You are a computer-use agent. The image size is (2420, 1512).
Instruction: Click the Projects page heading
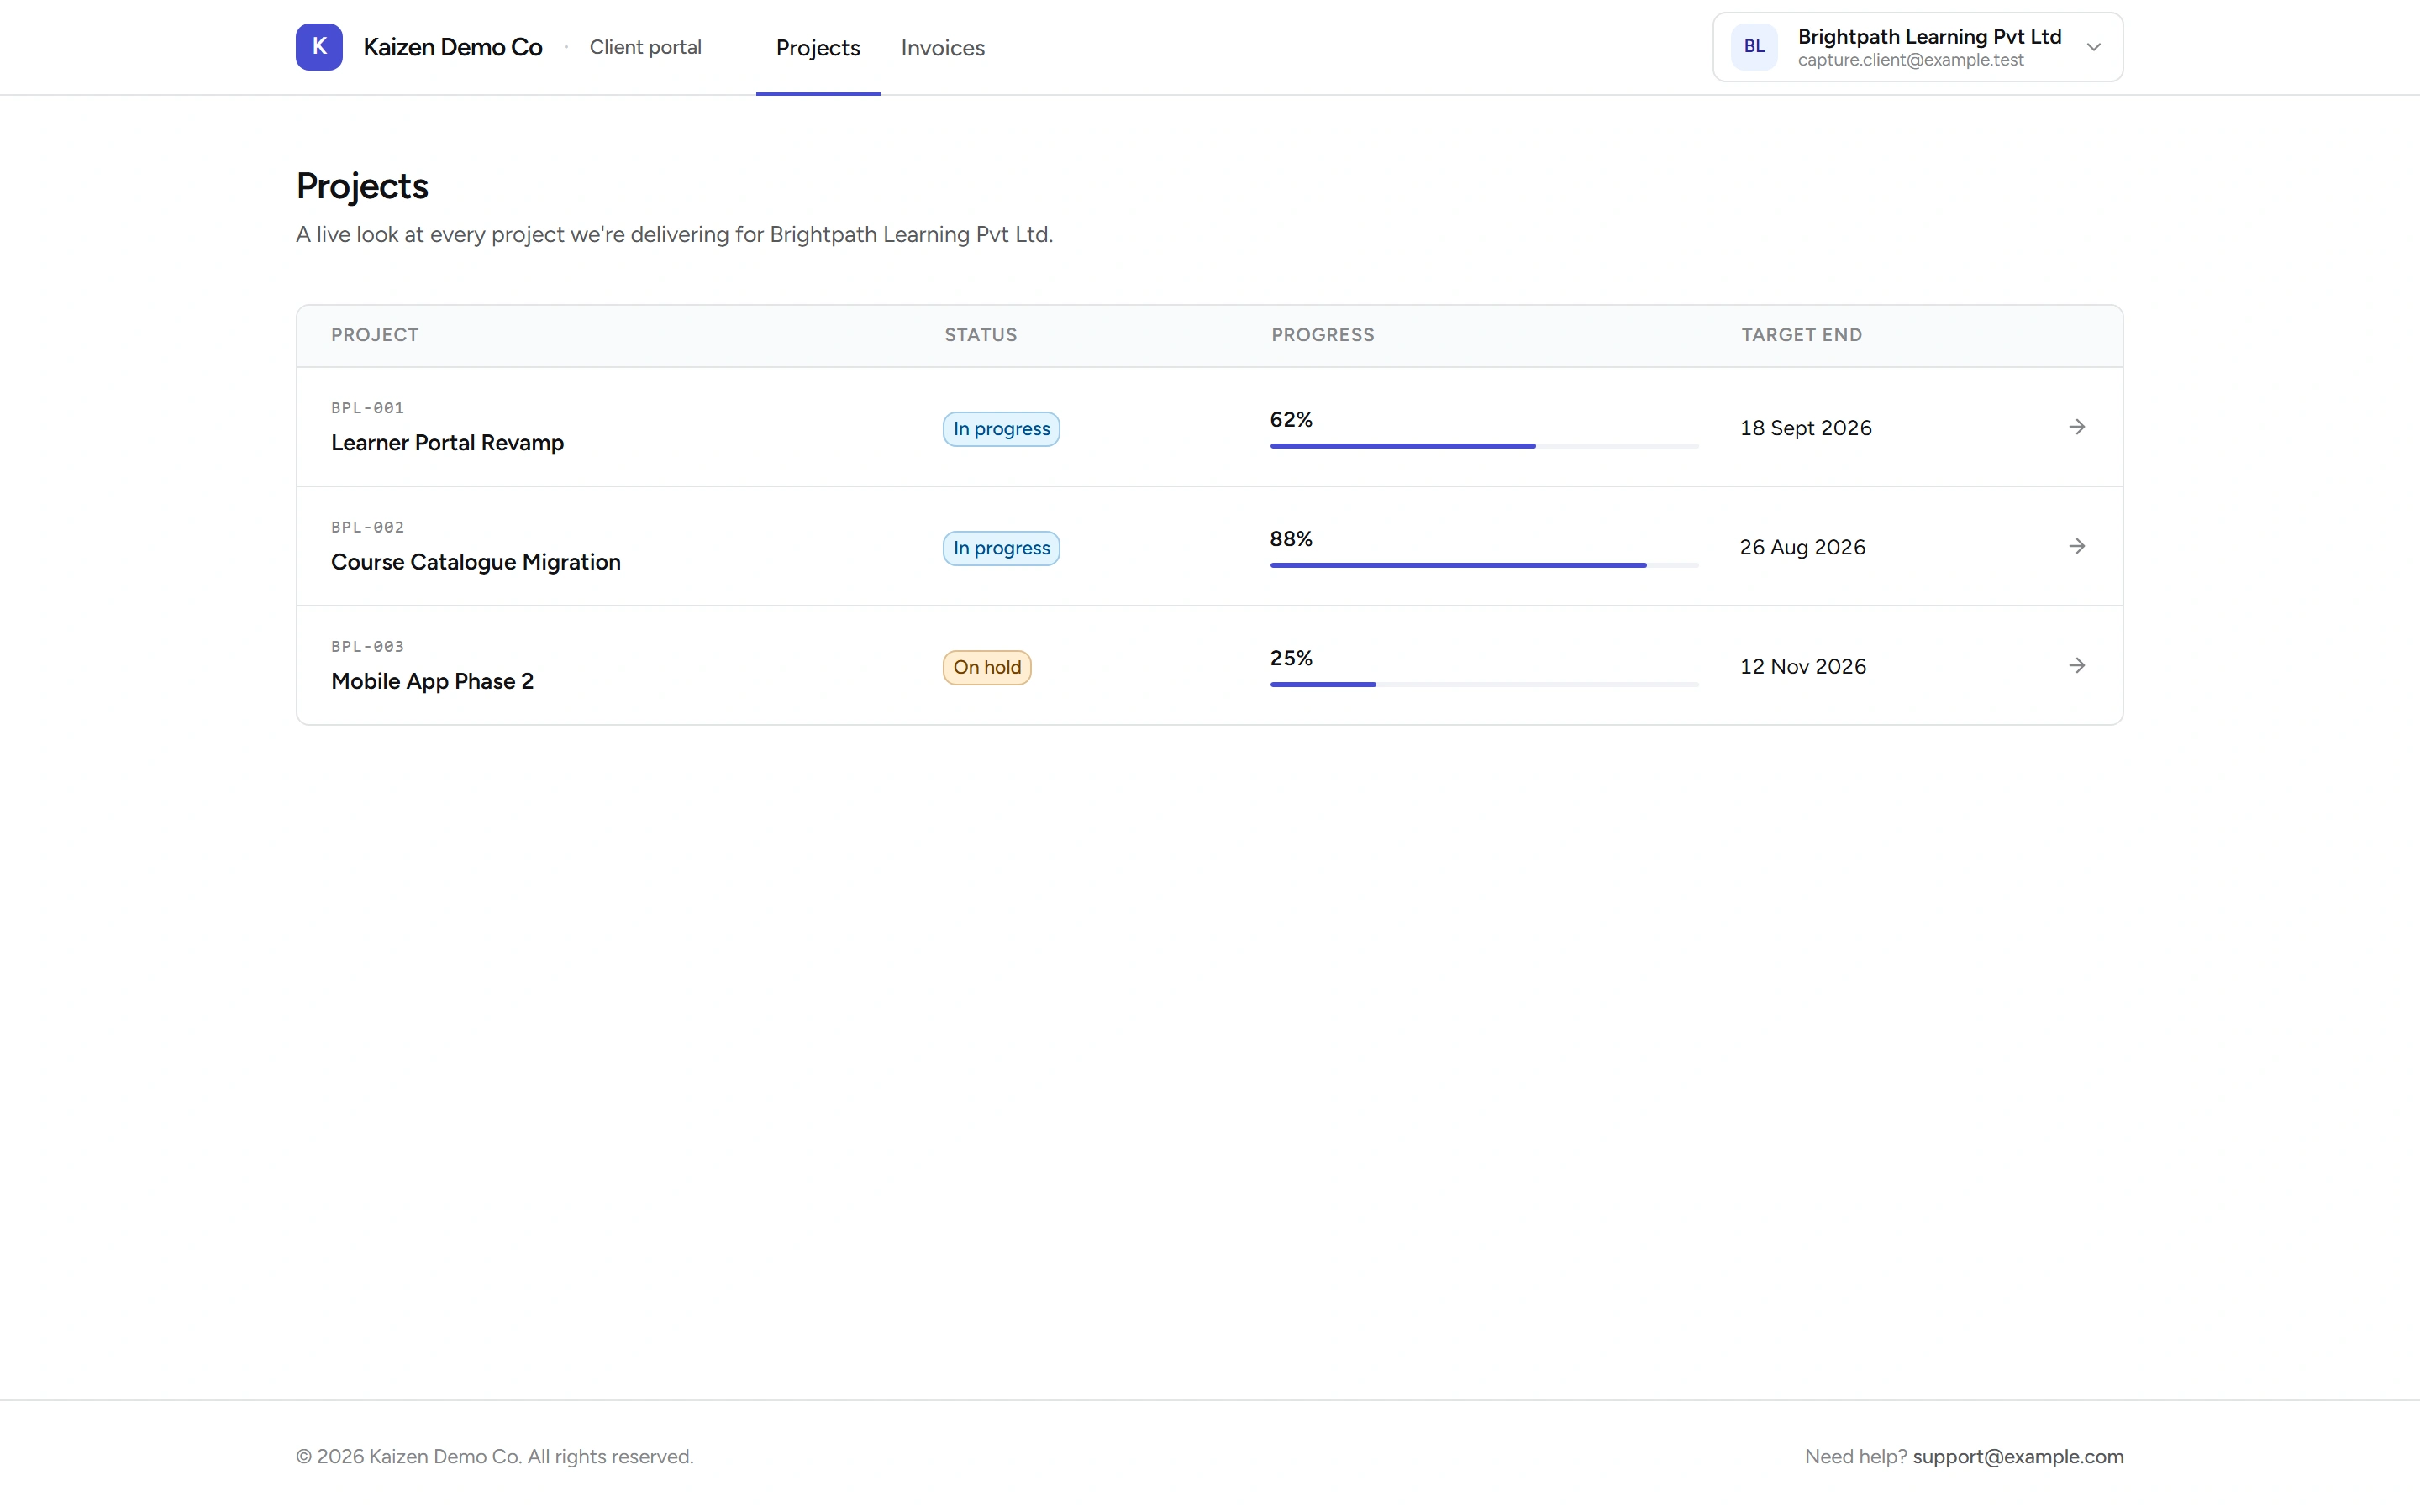[362, 186]
